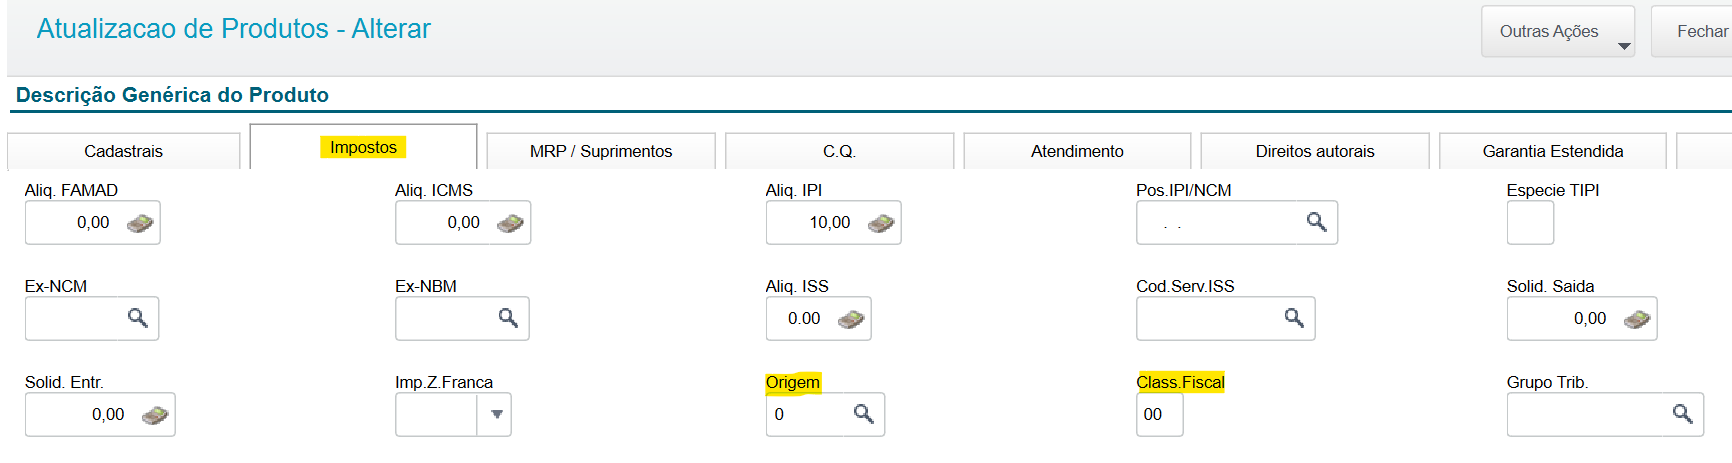The height and width of the screenshot is (463, 1732).
Task: Open Cod.Serv.ISS search magnifier
Action: pos(1294,318)
